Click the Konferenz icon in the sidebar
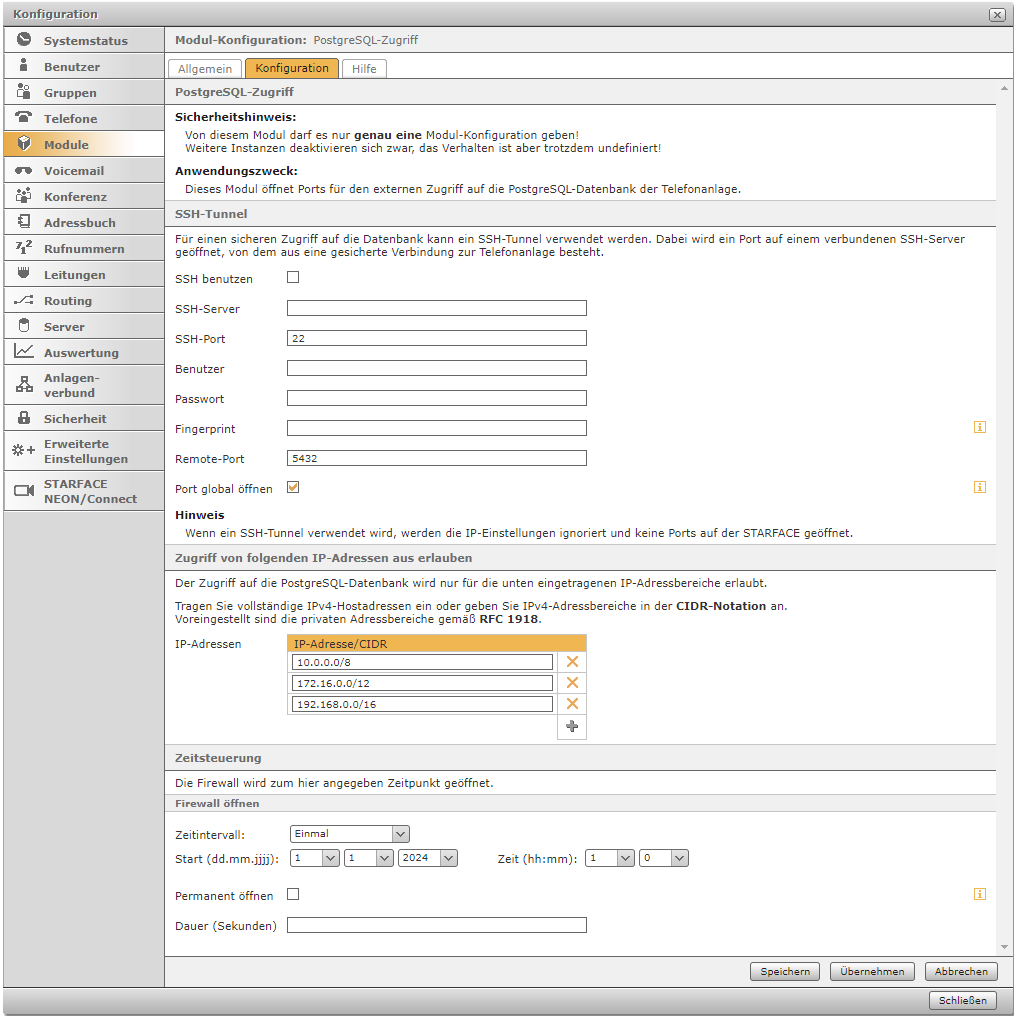1014x1016 pixels. [24, 196]
